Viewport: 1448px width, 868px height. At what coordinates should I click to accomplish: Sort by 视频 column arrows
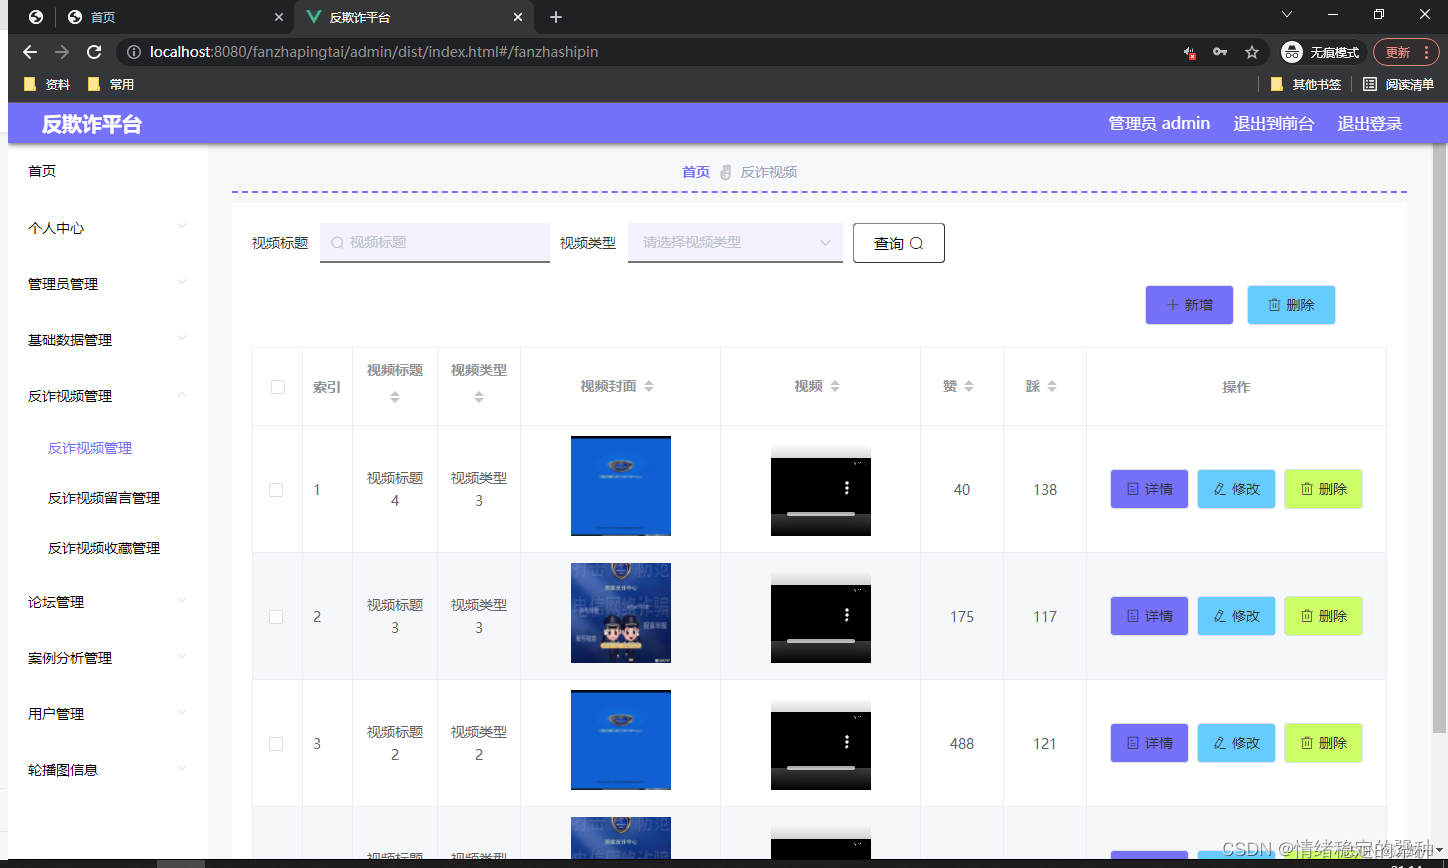835,387
